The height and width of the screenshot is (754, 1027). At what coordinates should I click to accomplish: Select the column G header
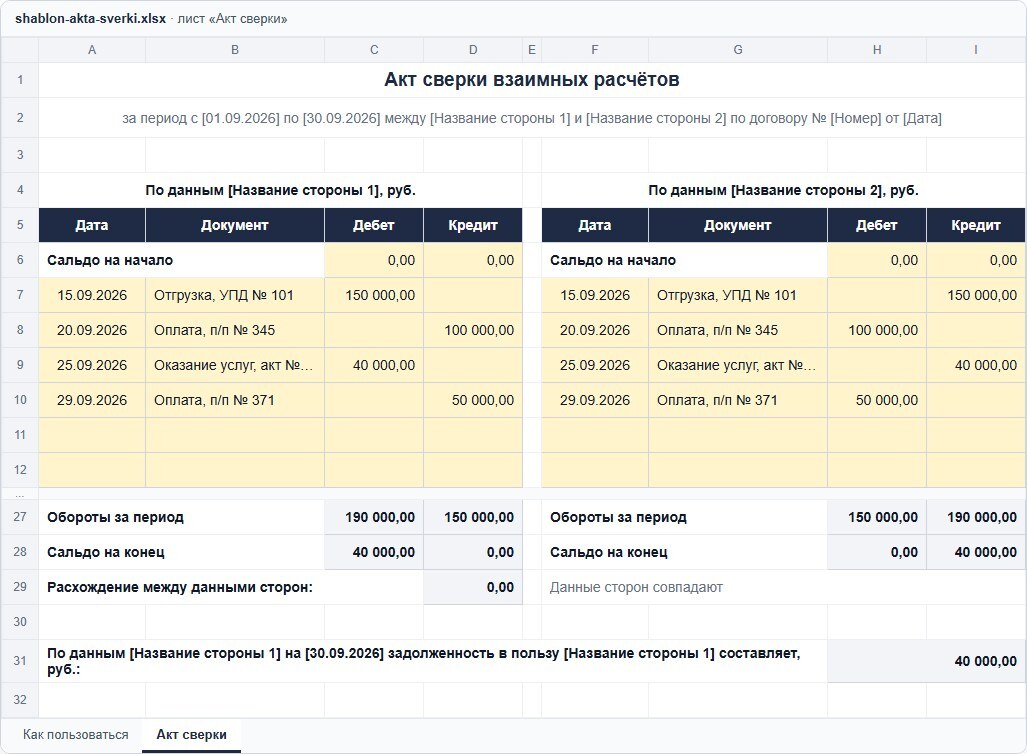coord(738,50)
